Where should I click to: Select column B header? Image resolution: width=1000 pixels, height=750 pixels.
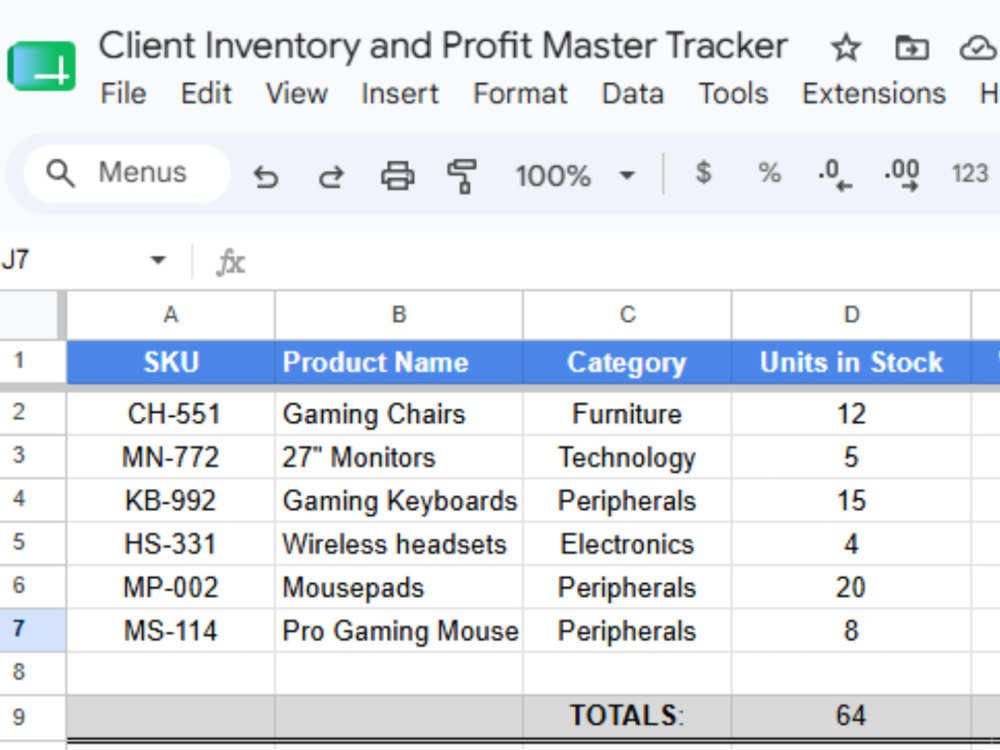click(x=399, y=314)
